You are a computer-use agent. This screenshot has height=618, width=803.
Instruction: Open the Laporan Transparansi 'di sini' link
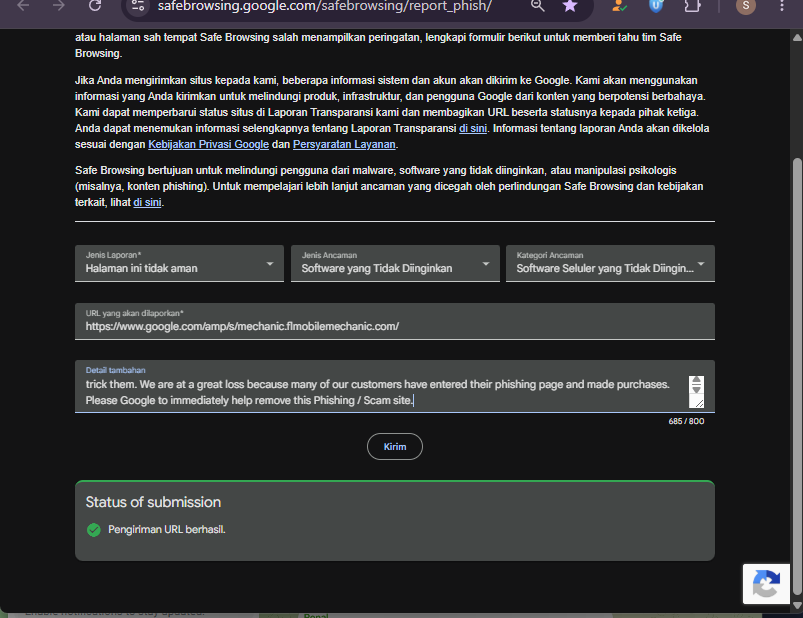(473, 129)
